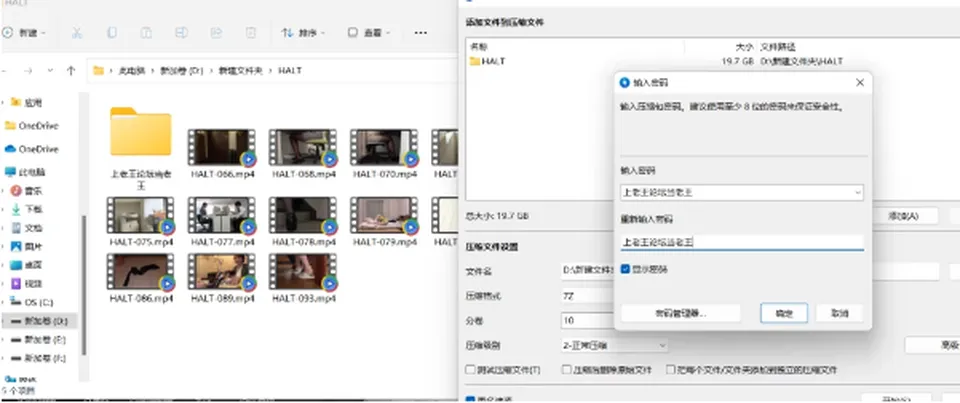Screen dimensions: 960x403
Task: Open the 查看 (View) dropdown in Explorer
Action: pos(369,32)
